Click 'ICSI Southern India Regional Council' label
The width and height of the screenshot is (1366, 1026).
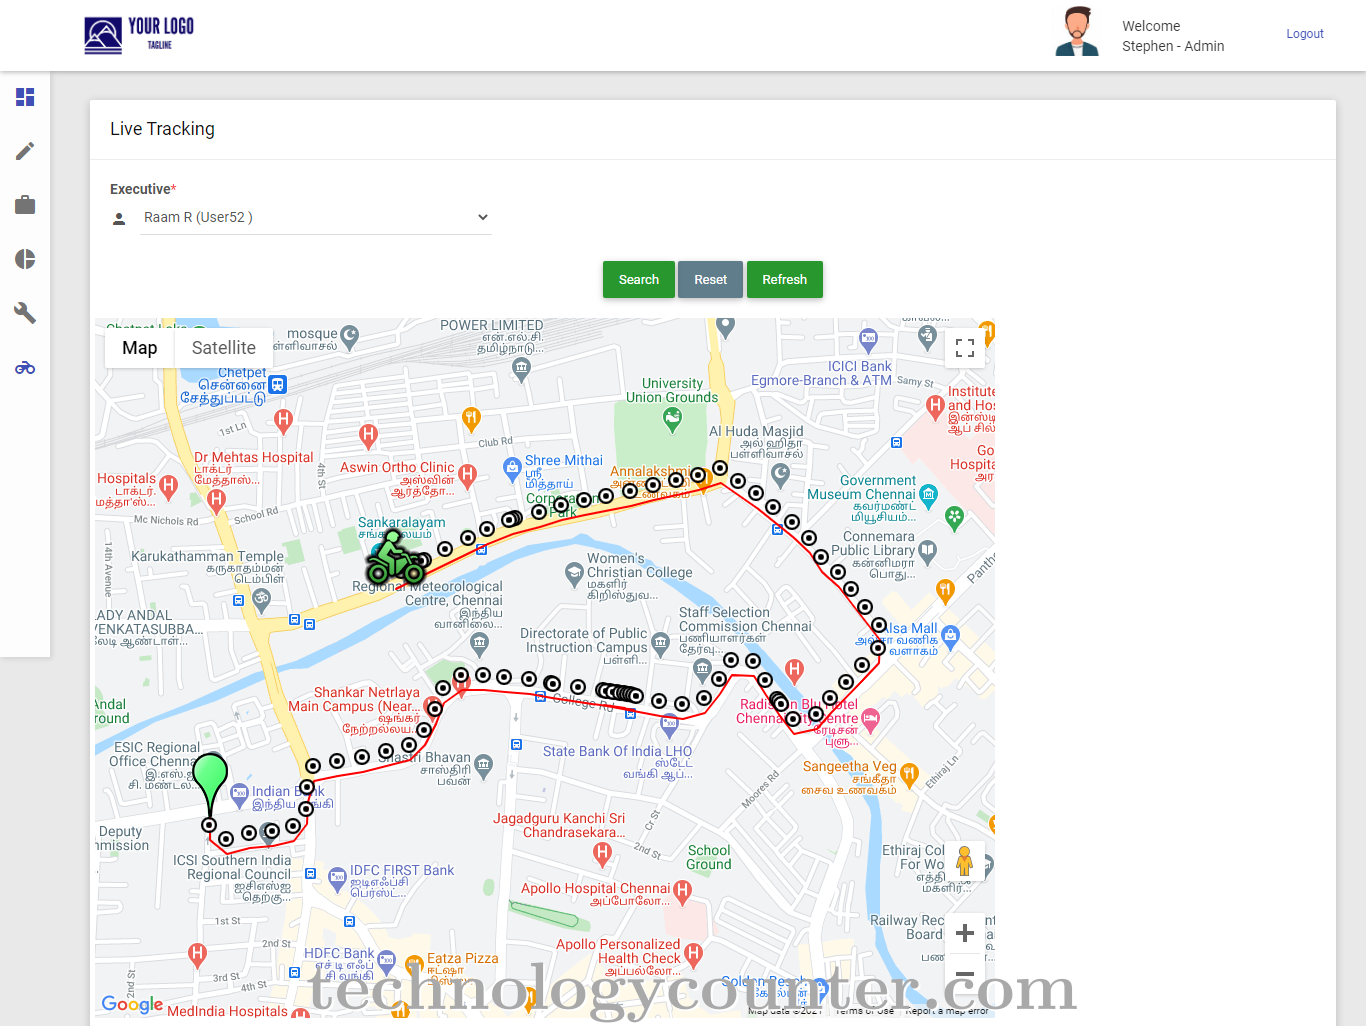pos(232,867)
